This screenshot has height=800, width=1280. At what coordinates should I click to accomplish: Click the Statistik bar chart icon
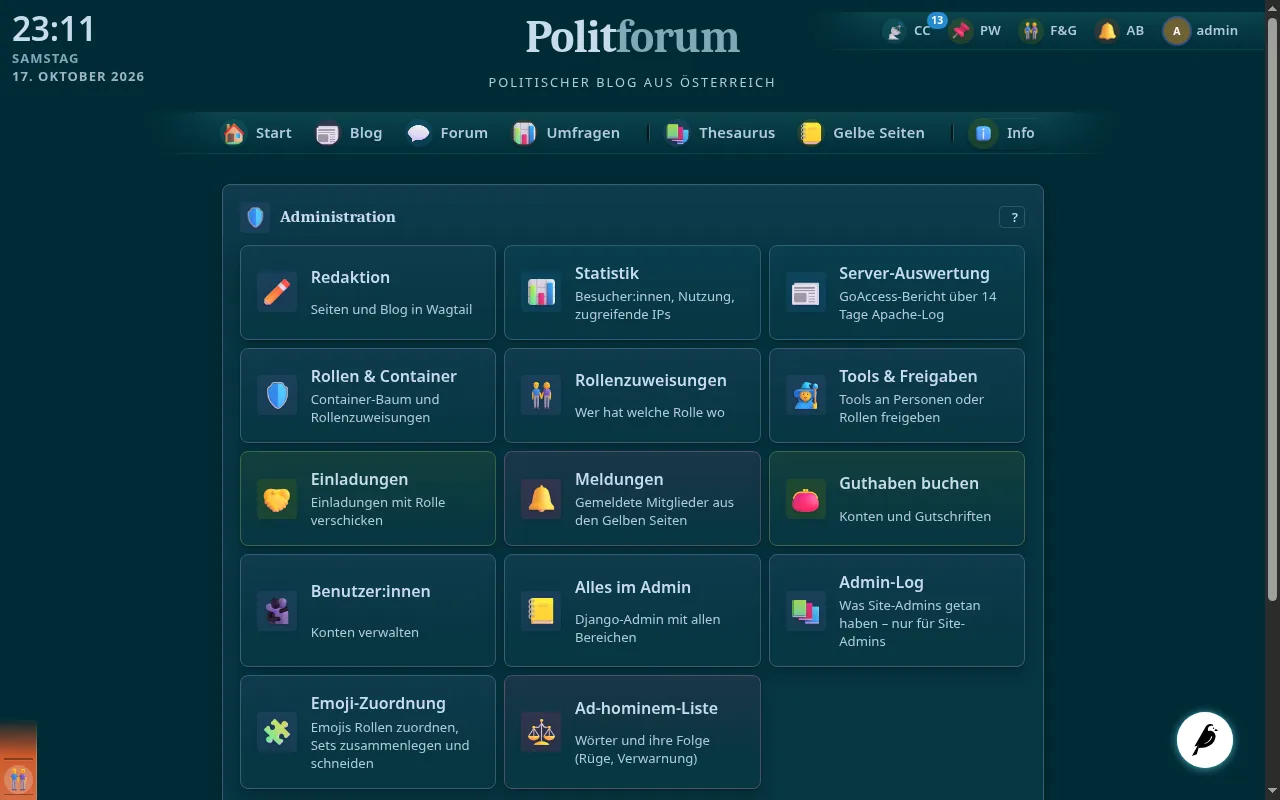click(541, 292)
